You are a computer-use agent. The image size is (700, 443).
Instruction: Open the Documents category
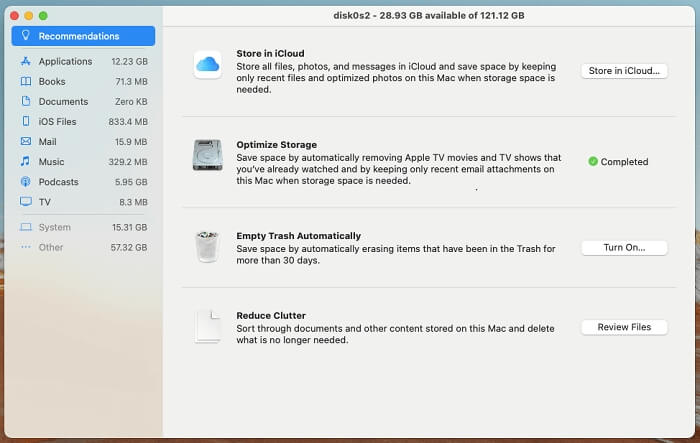click(83, 101)
